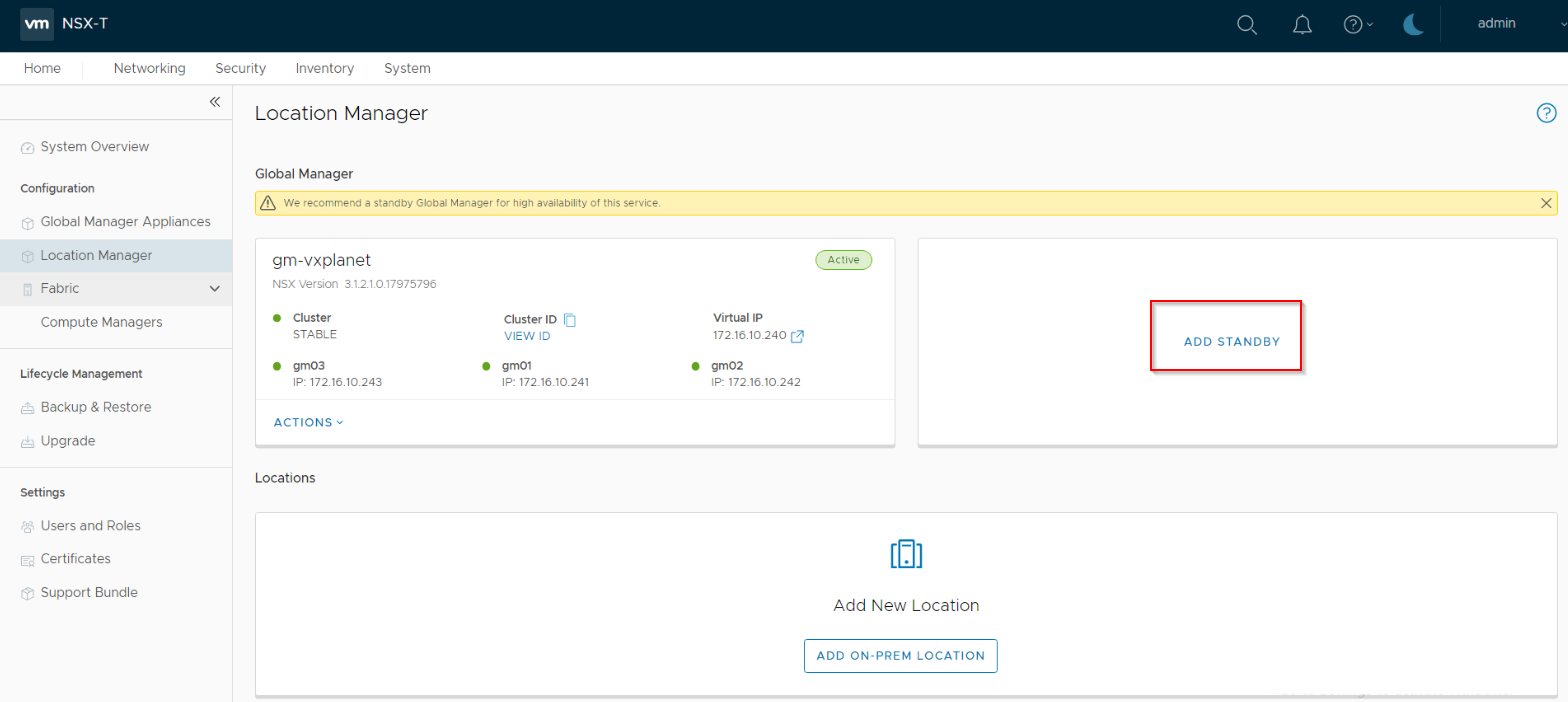Viewport: 1568px width, 702px height.
Task: Click the search magnifier icon
Action: tap(1246, 25)
